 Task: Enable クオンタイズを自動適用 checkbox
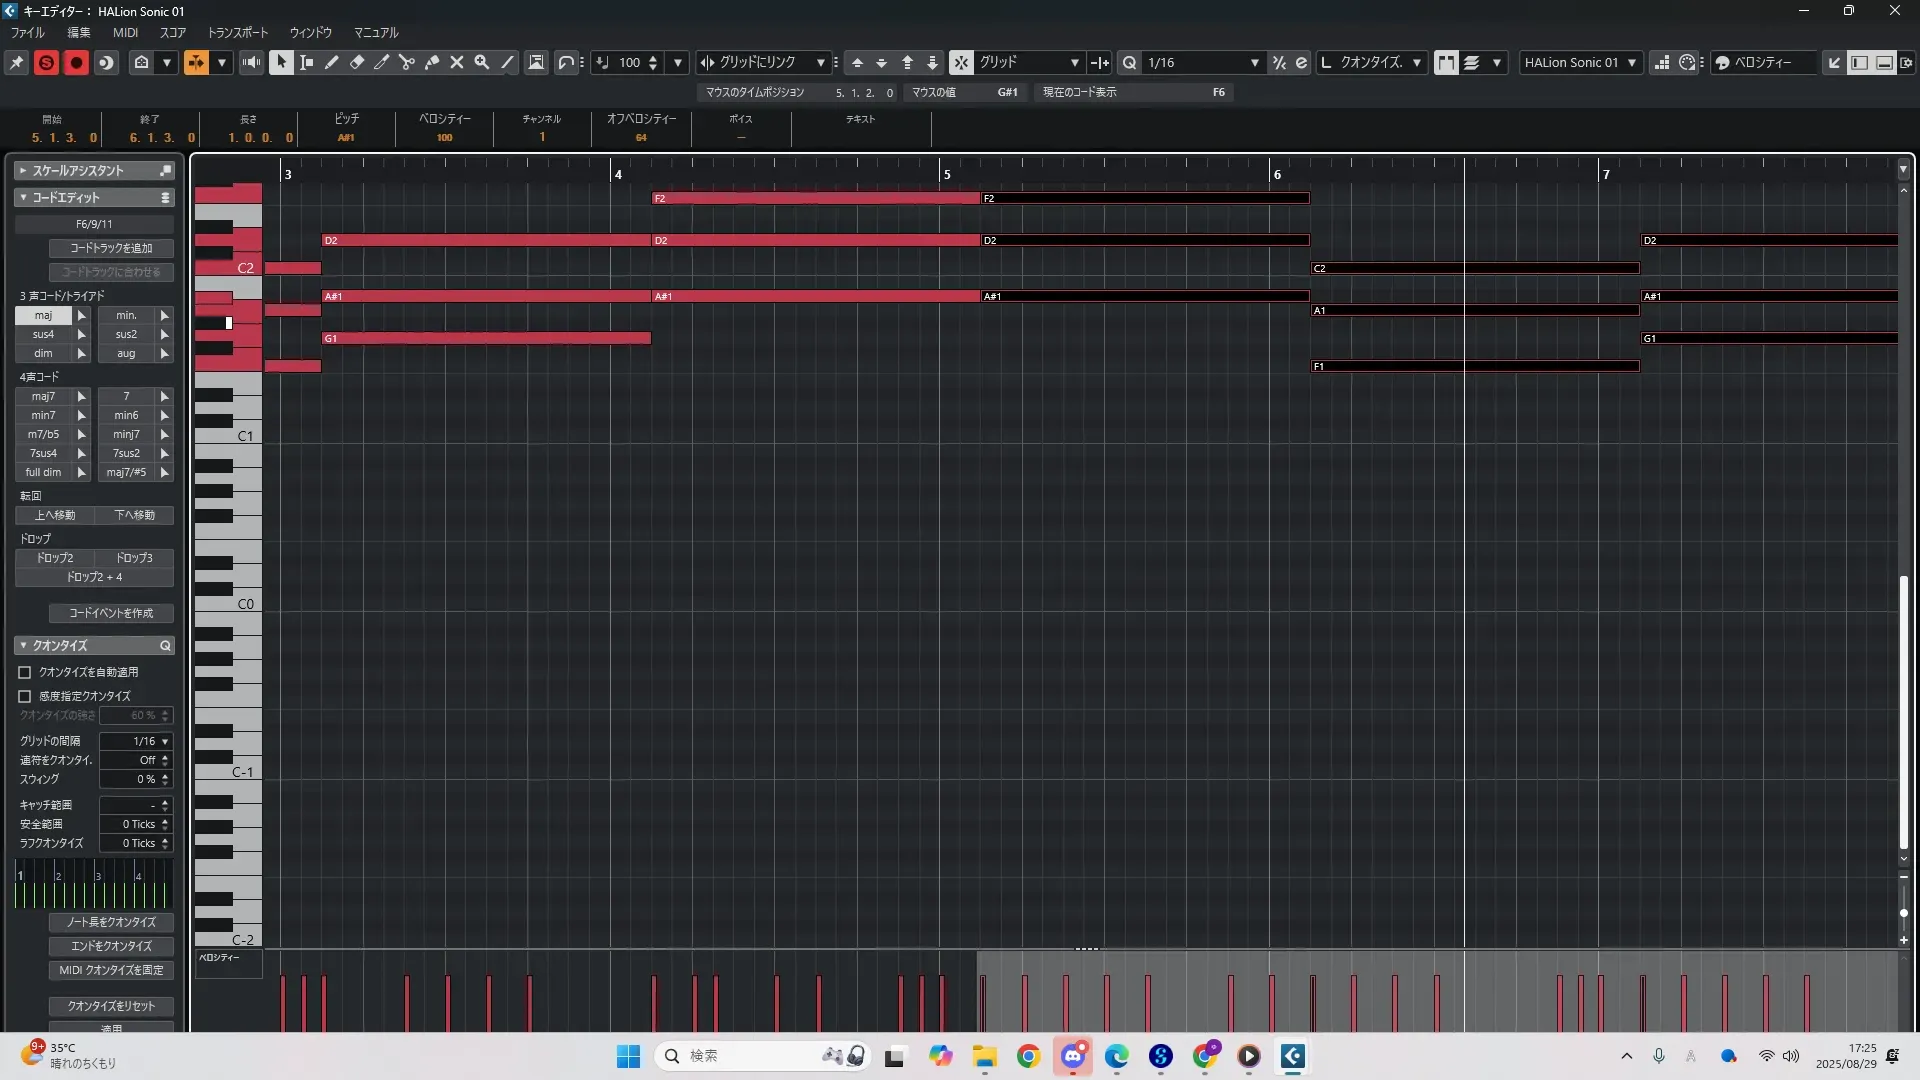tap(25, 673)
